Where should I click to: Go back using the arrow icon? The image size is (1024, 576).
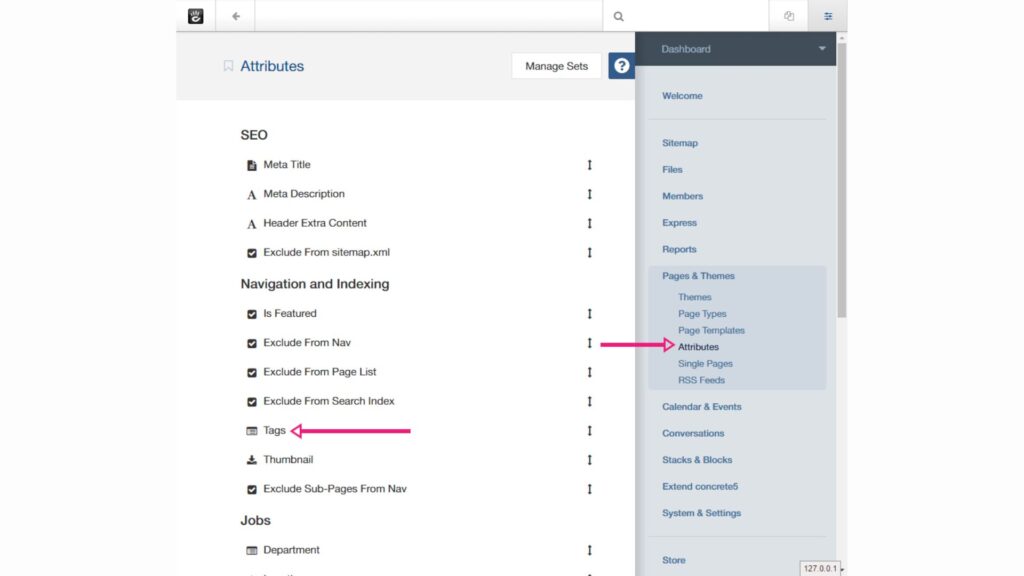(236, 16)
